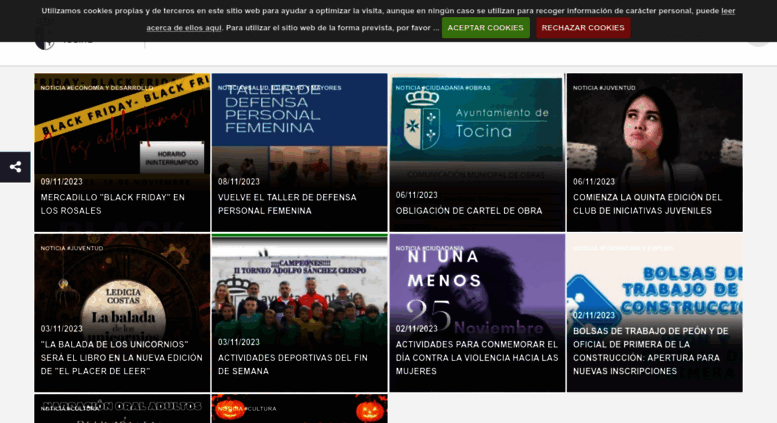Click #ECONOMÍA Y DESARROLLO tag on first card
The image size is (777, 423).
[x=110, y=88]
